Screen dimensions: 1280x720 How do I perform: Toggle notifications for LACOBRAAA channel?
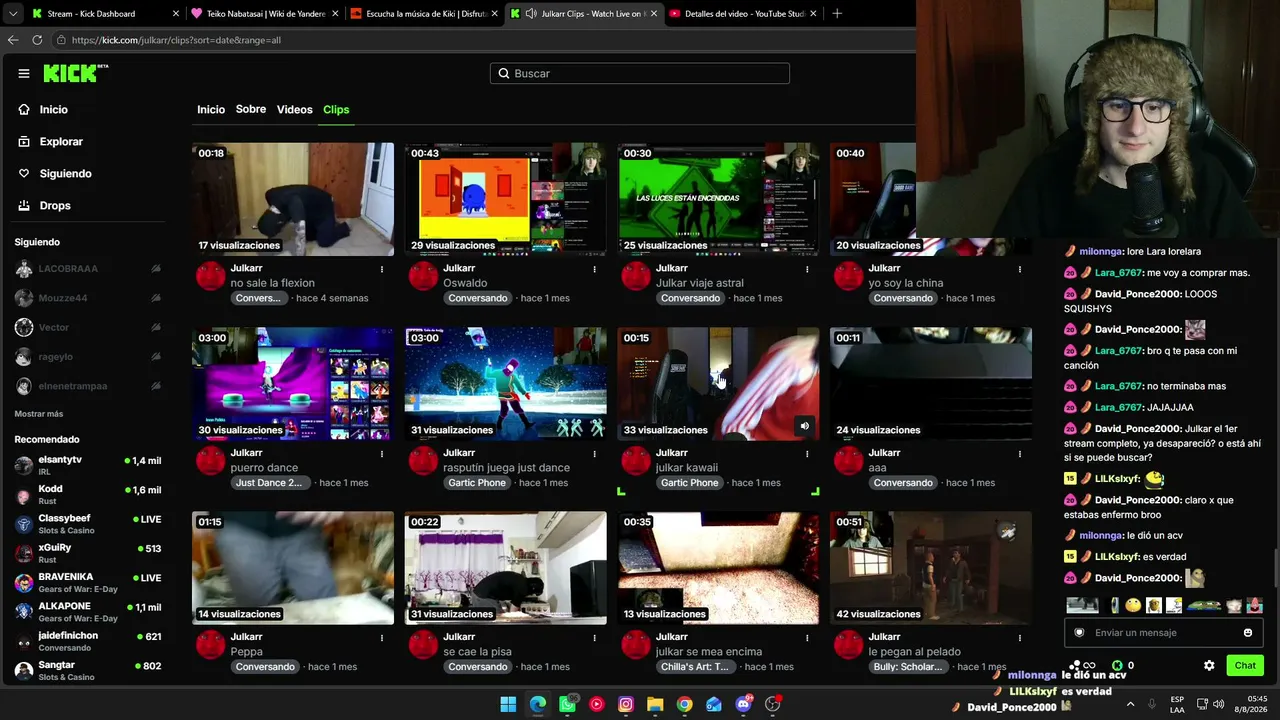coord(156,269)
